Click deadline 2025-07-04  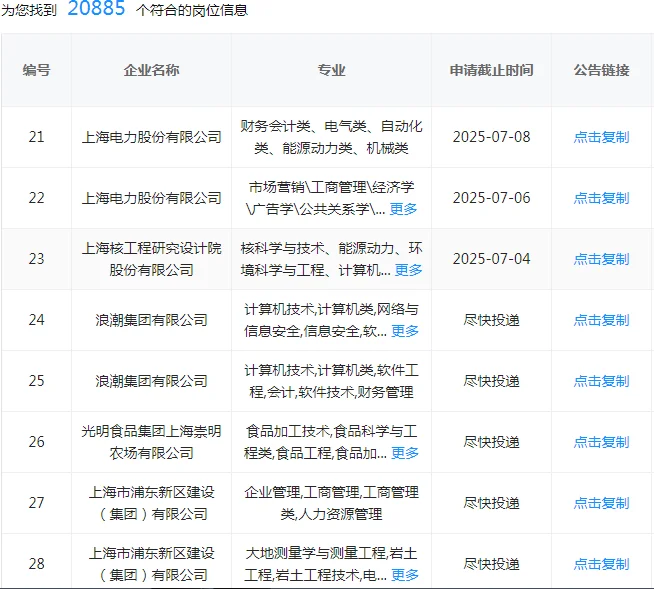(491, 259)
